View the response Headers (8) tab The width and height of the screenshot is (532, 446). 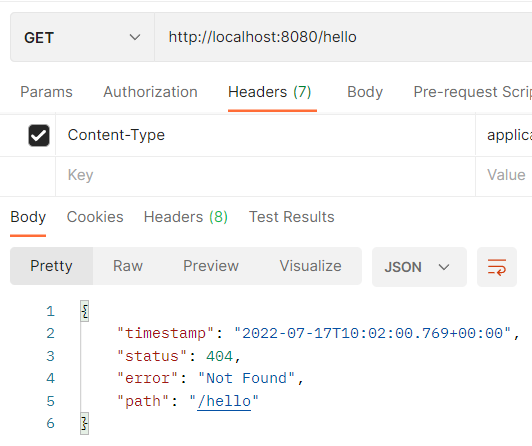pyautogui.click(x=186, y=217)
